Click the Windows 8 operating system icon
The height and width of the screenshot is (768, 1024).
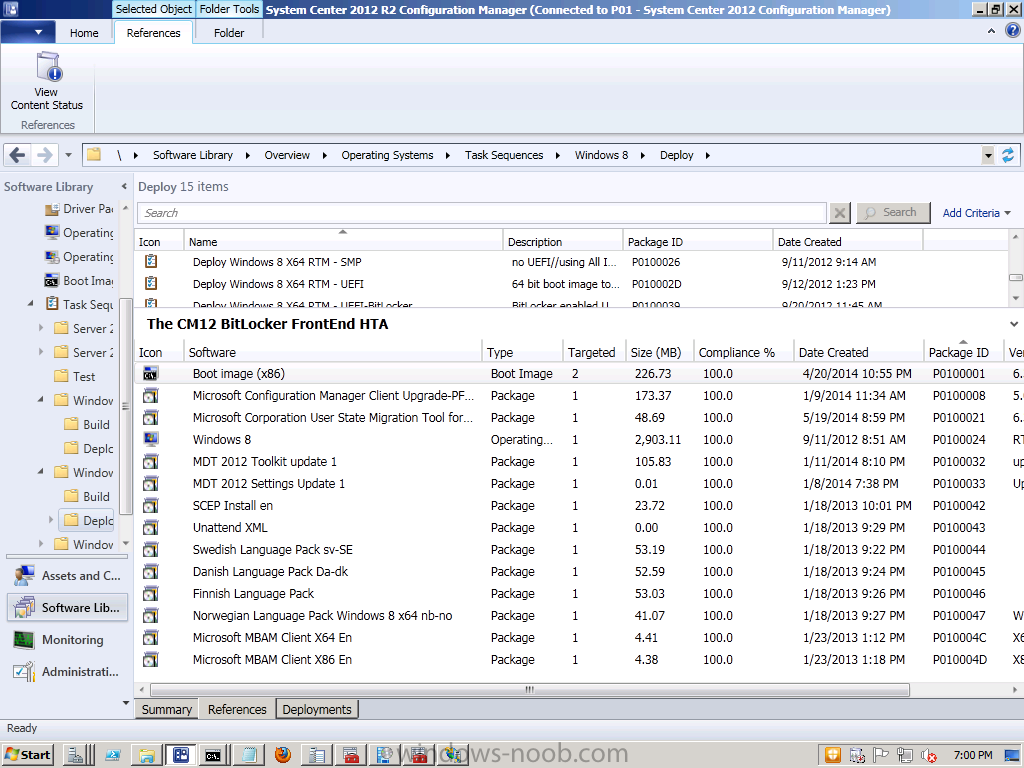pyautogui.click(x=151, y=440)
